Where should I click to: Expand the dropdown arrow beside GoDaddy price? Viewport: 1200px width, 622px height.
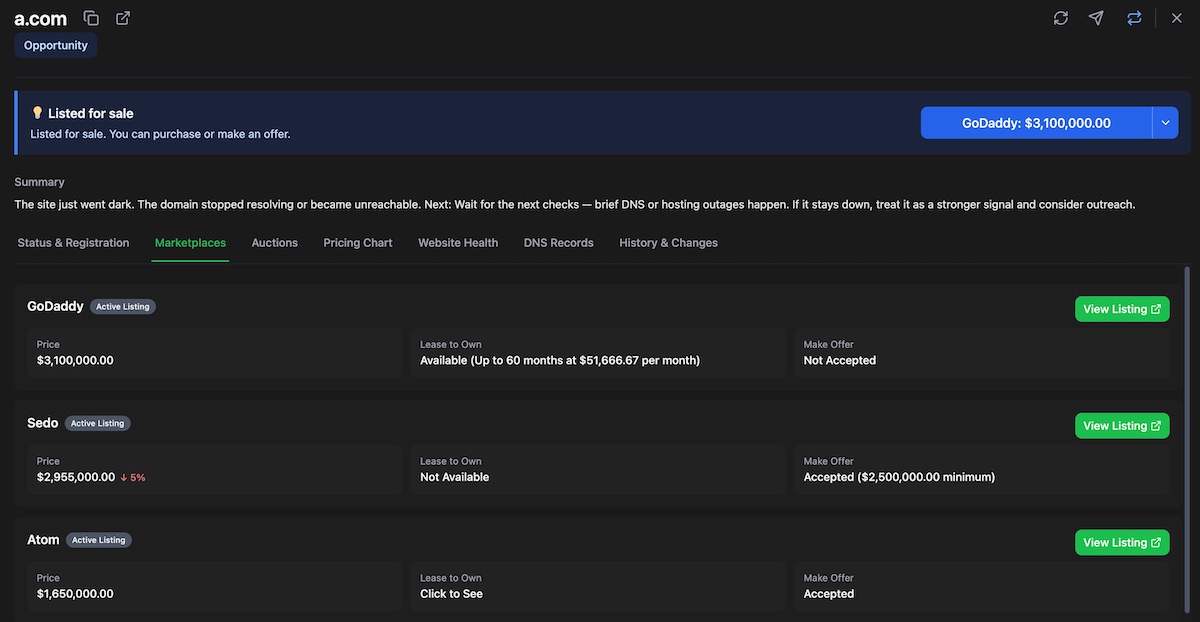click(1166, 123)
